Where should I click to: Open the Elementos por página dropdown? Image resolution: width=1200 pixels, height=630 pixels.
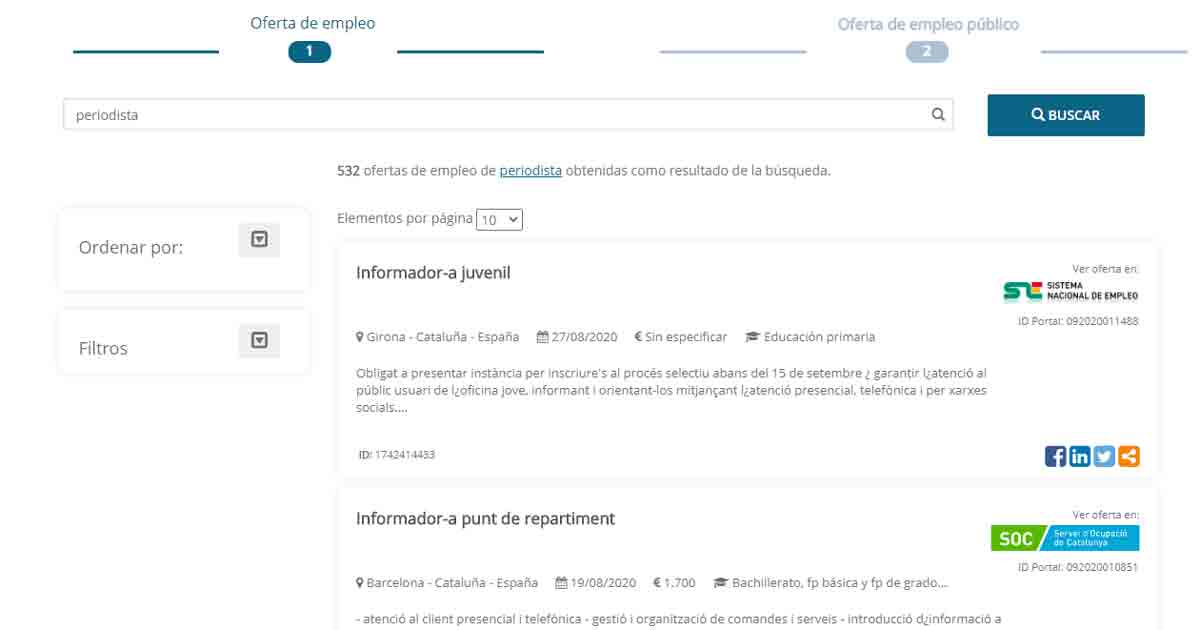point(499,219)
